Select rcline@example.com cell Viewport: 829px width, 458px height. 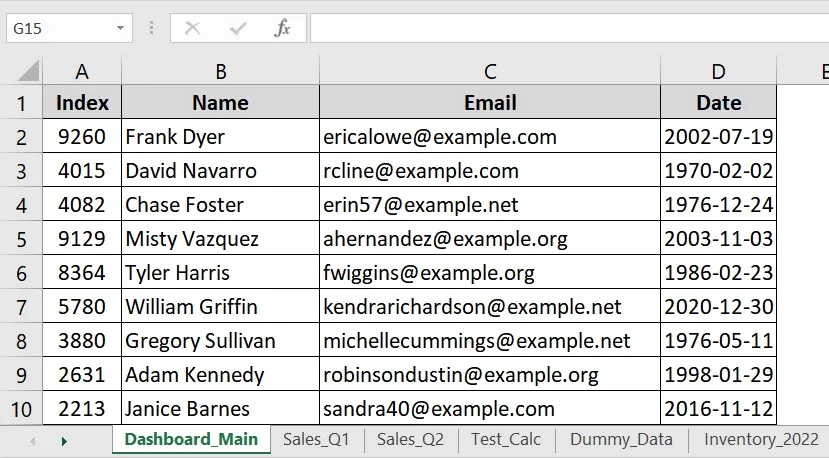point(490,170)
